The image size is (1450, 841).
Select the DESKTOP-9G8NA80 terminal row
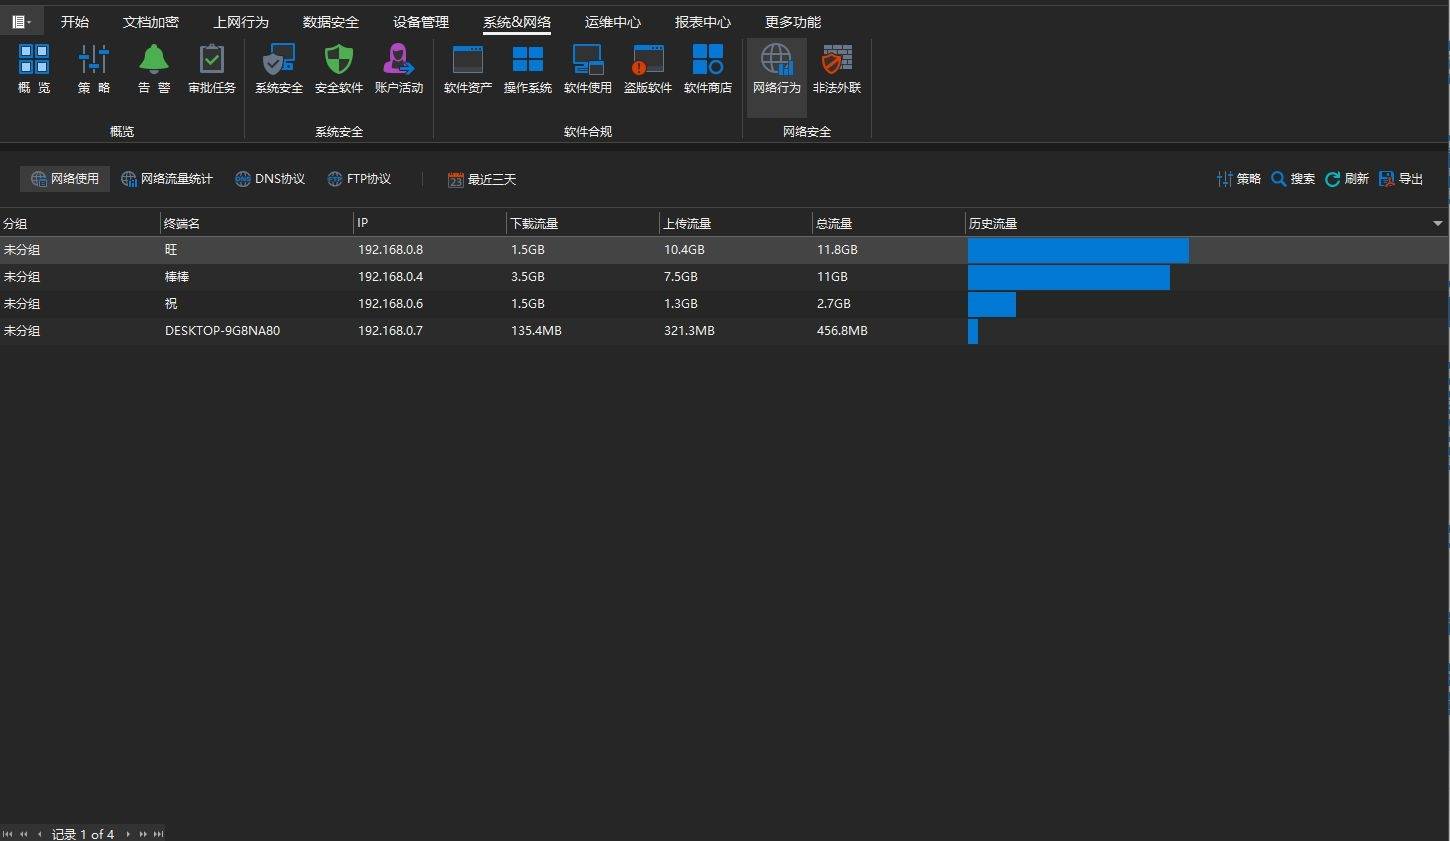click(x=724, y=331)
